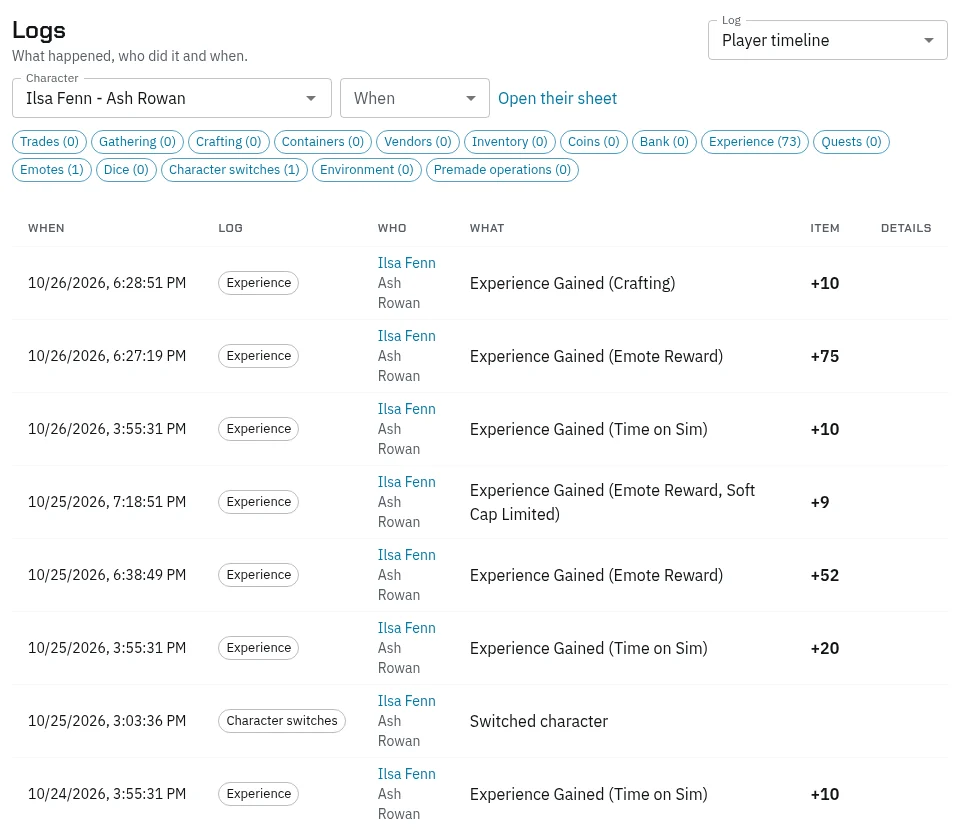Screen dimensions: 960x830
Task: Expand the Character selector Ilsa Fenn - Ash Rowan
Action: (171, 98)
